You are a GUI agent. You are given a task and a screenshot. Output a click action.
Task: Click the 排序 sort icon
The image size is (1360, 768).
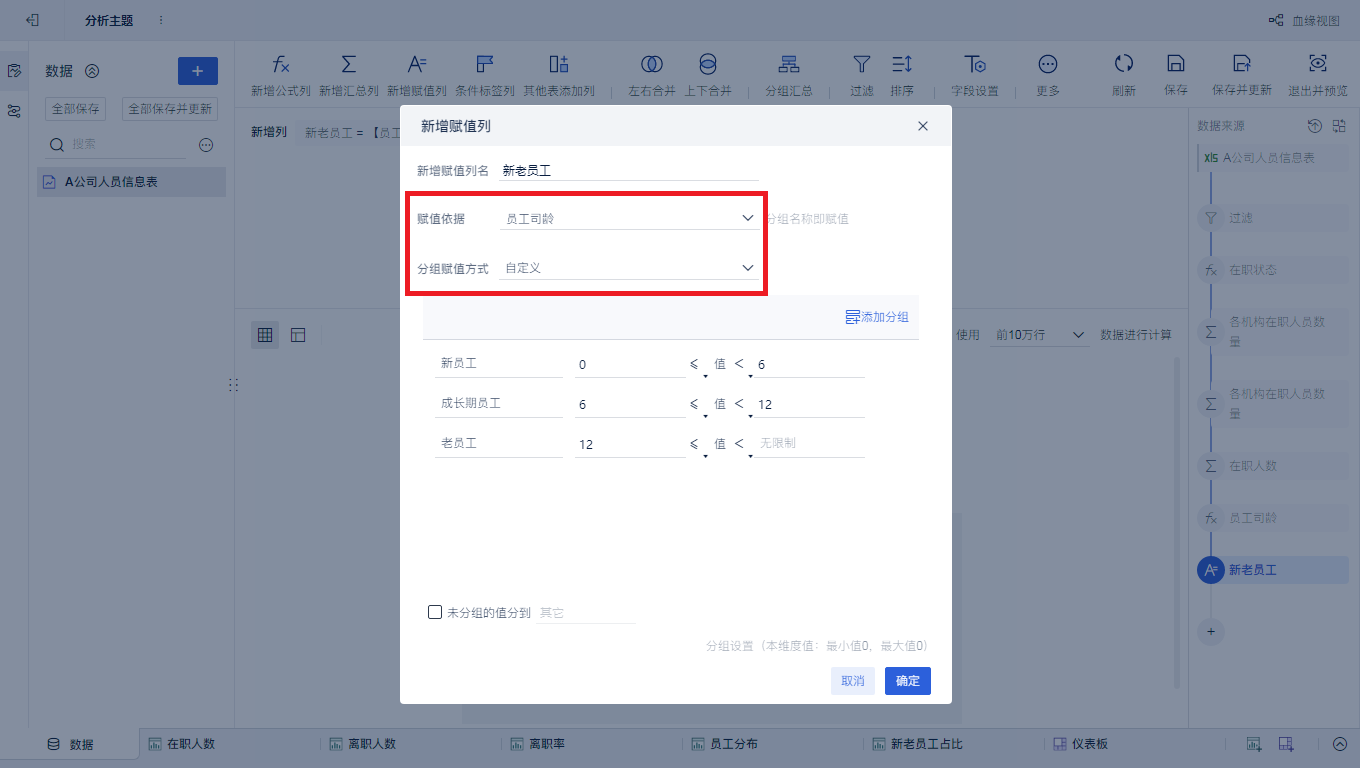[902, 64]
